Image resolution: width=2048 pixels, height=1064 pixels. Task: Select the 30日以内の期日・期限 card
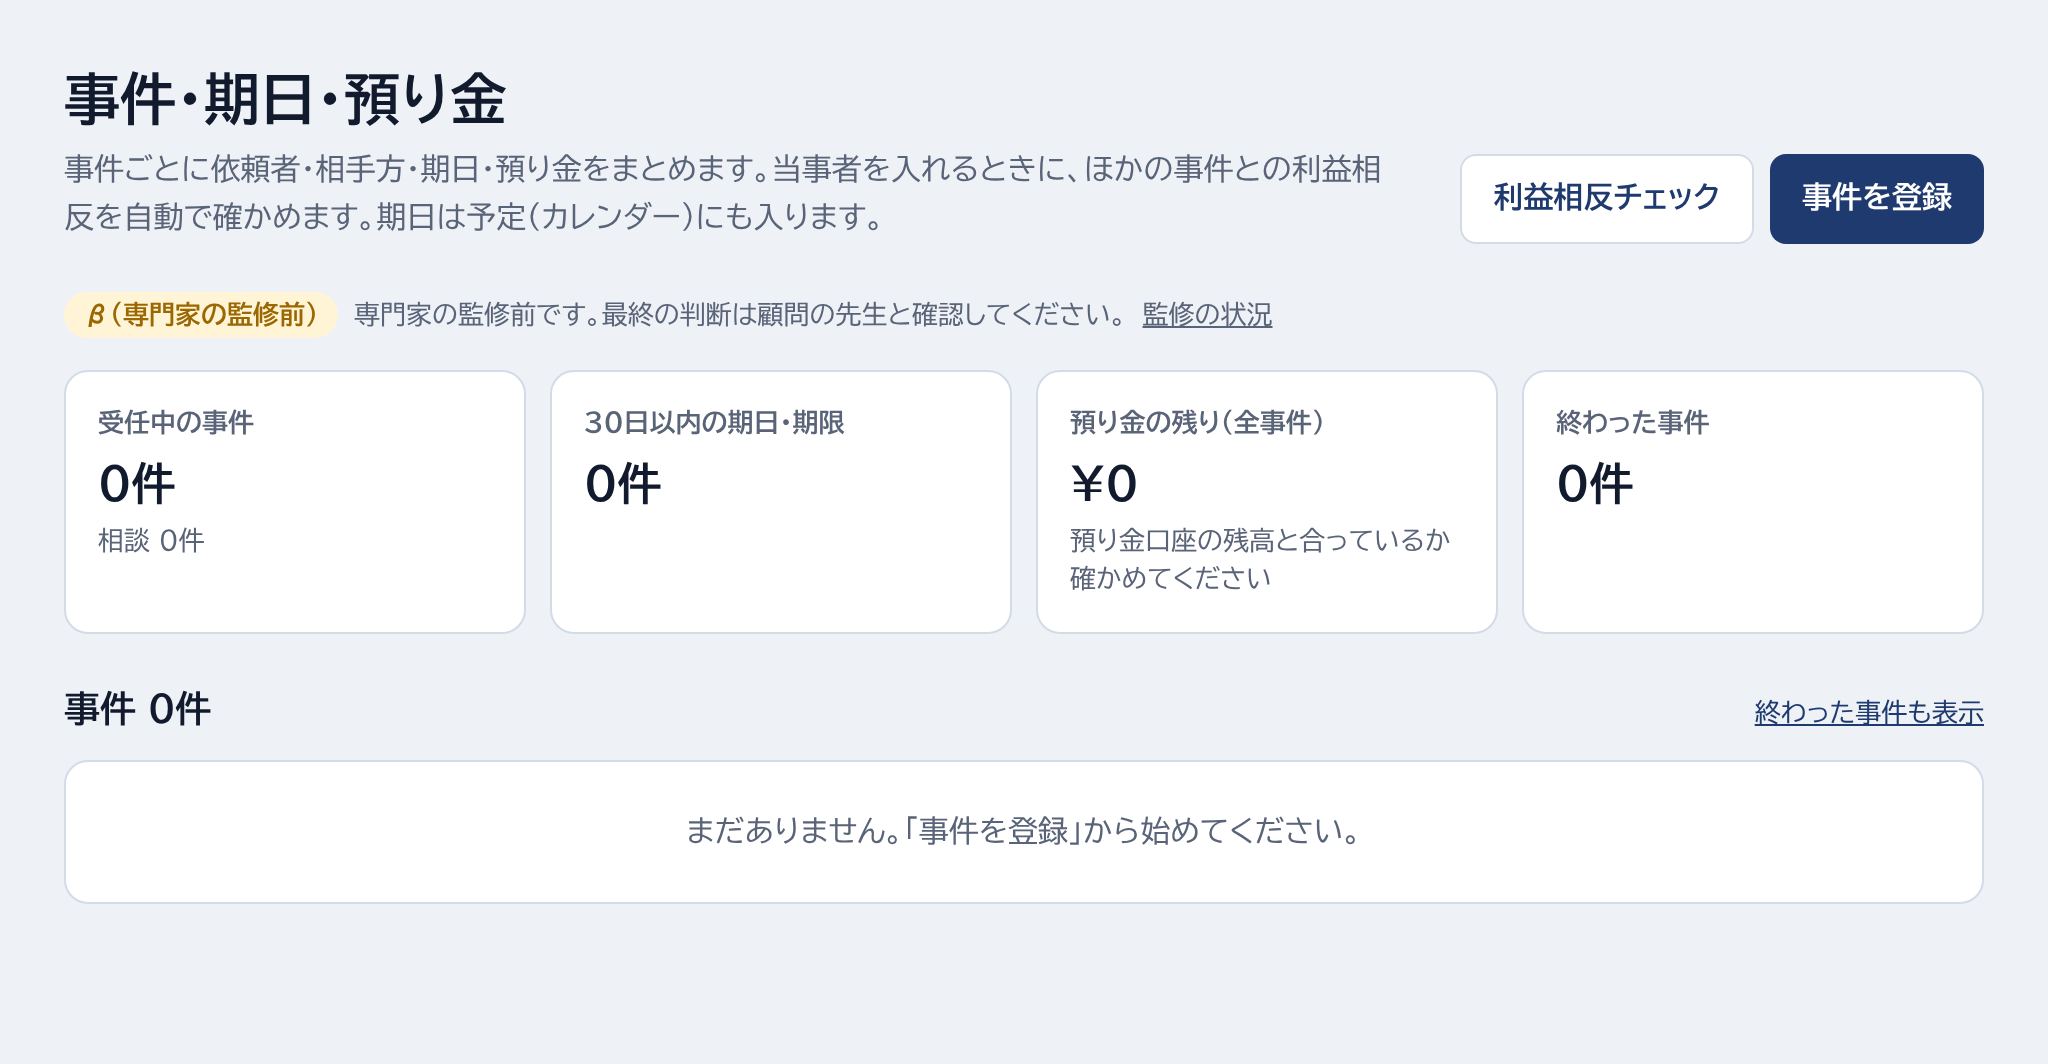point(781,502)
